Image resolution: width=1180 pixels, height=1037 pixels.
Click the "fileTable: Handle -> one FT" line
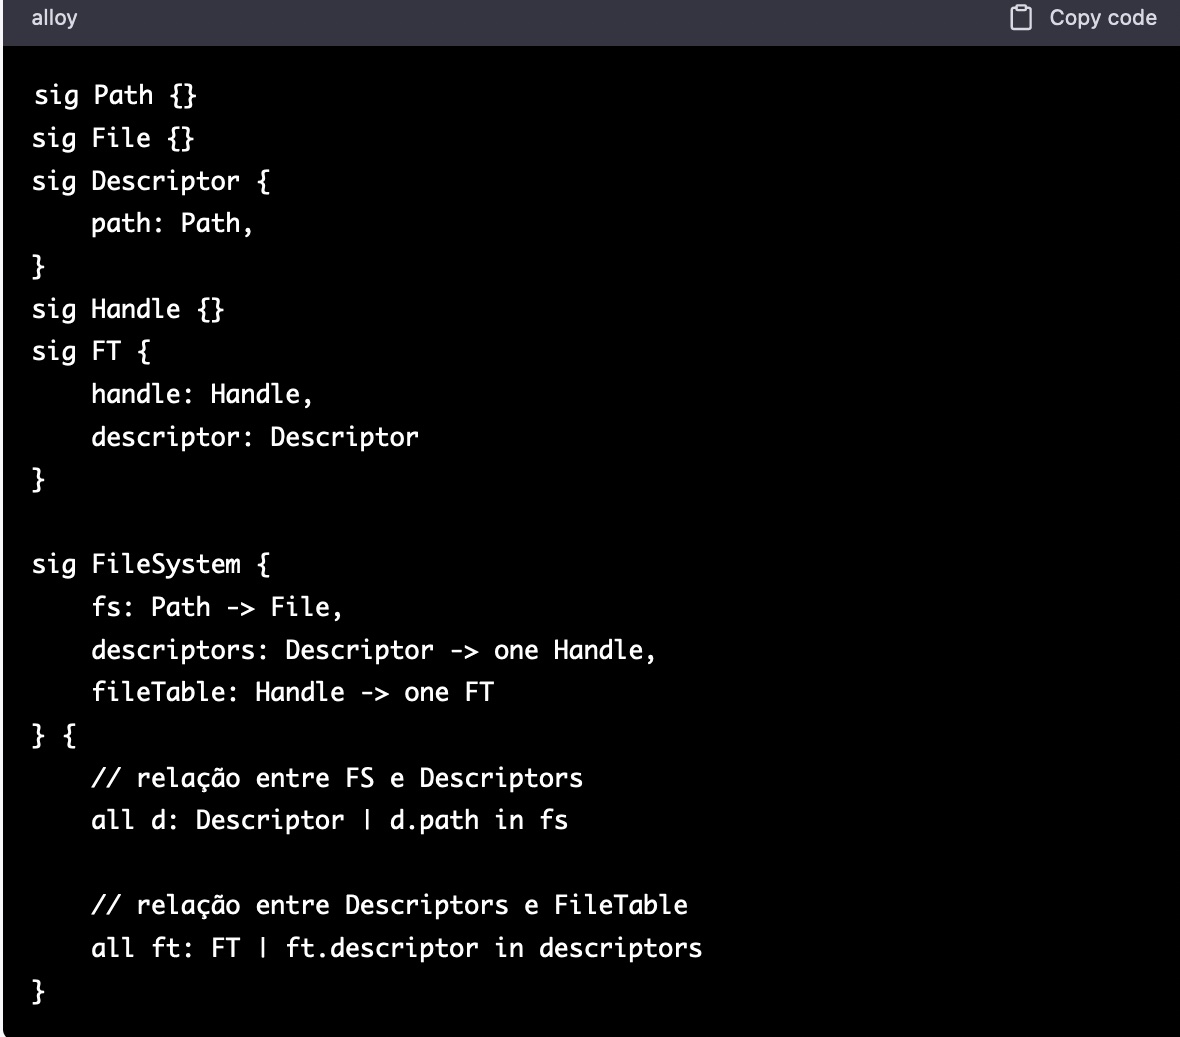click(292, 692)
